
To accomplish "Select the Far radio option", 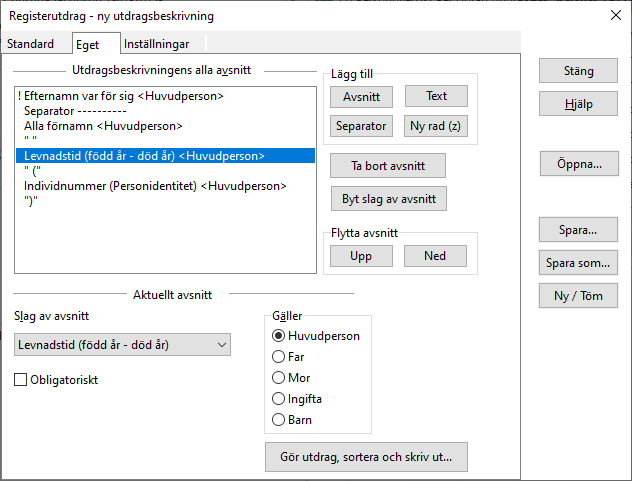I will click(279, 357).
